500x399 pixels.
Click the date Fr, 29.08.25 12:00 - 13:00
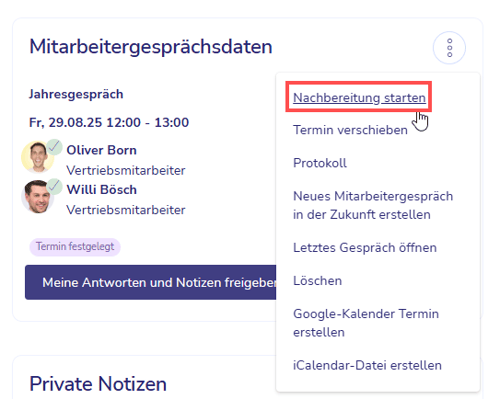coord(109,122)
